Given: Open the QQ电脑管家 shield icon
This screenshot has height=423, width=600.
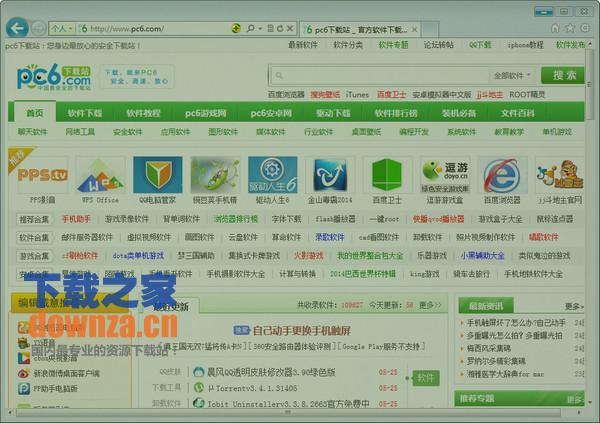Looking at the screenshot, I should coord(158,175).
